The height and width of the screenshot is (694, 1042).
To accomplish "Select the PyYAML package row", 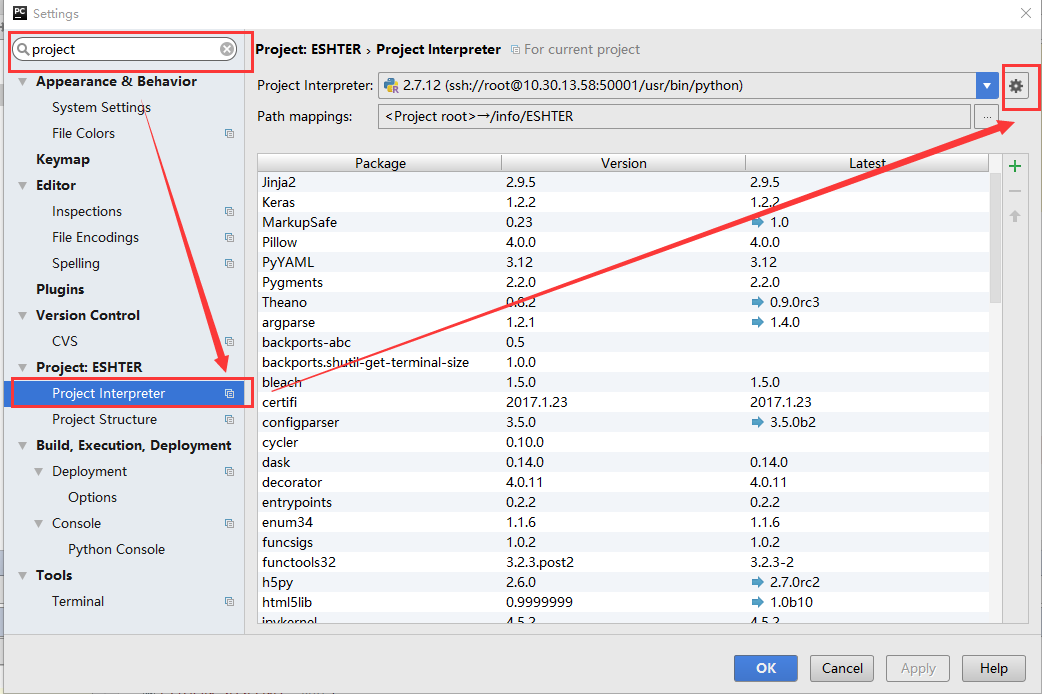I will pos(623,262).
